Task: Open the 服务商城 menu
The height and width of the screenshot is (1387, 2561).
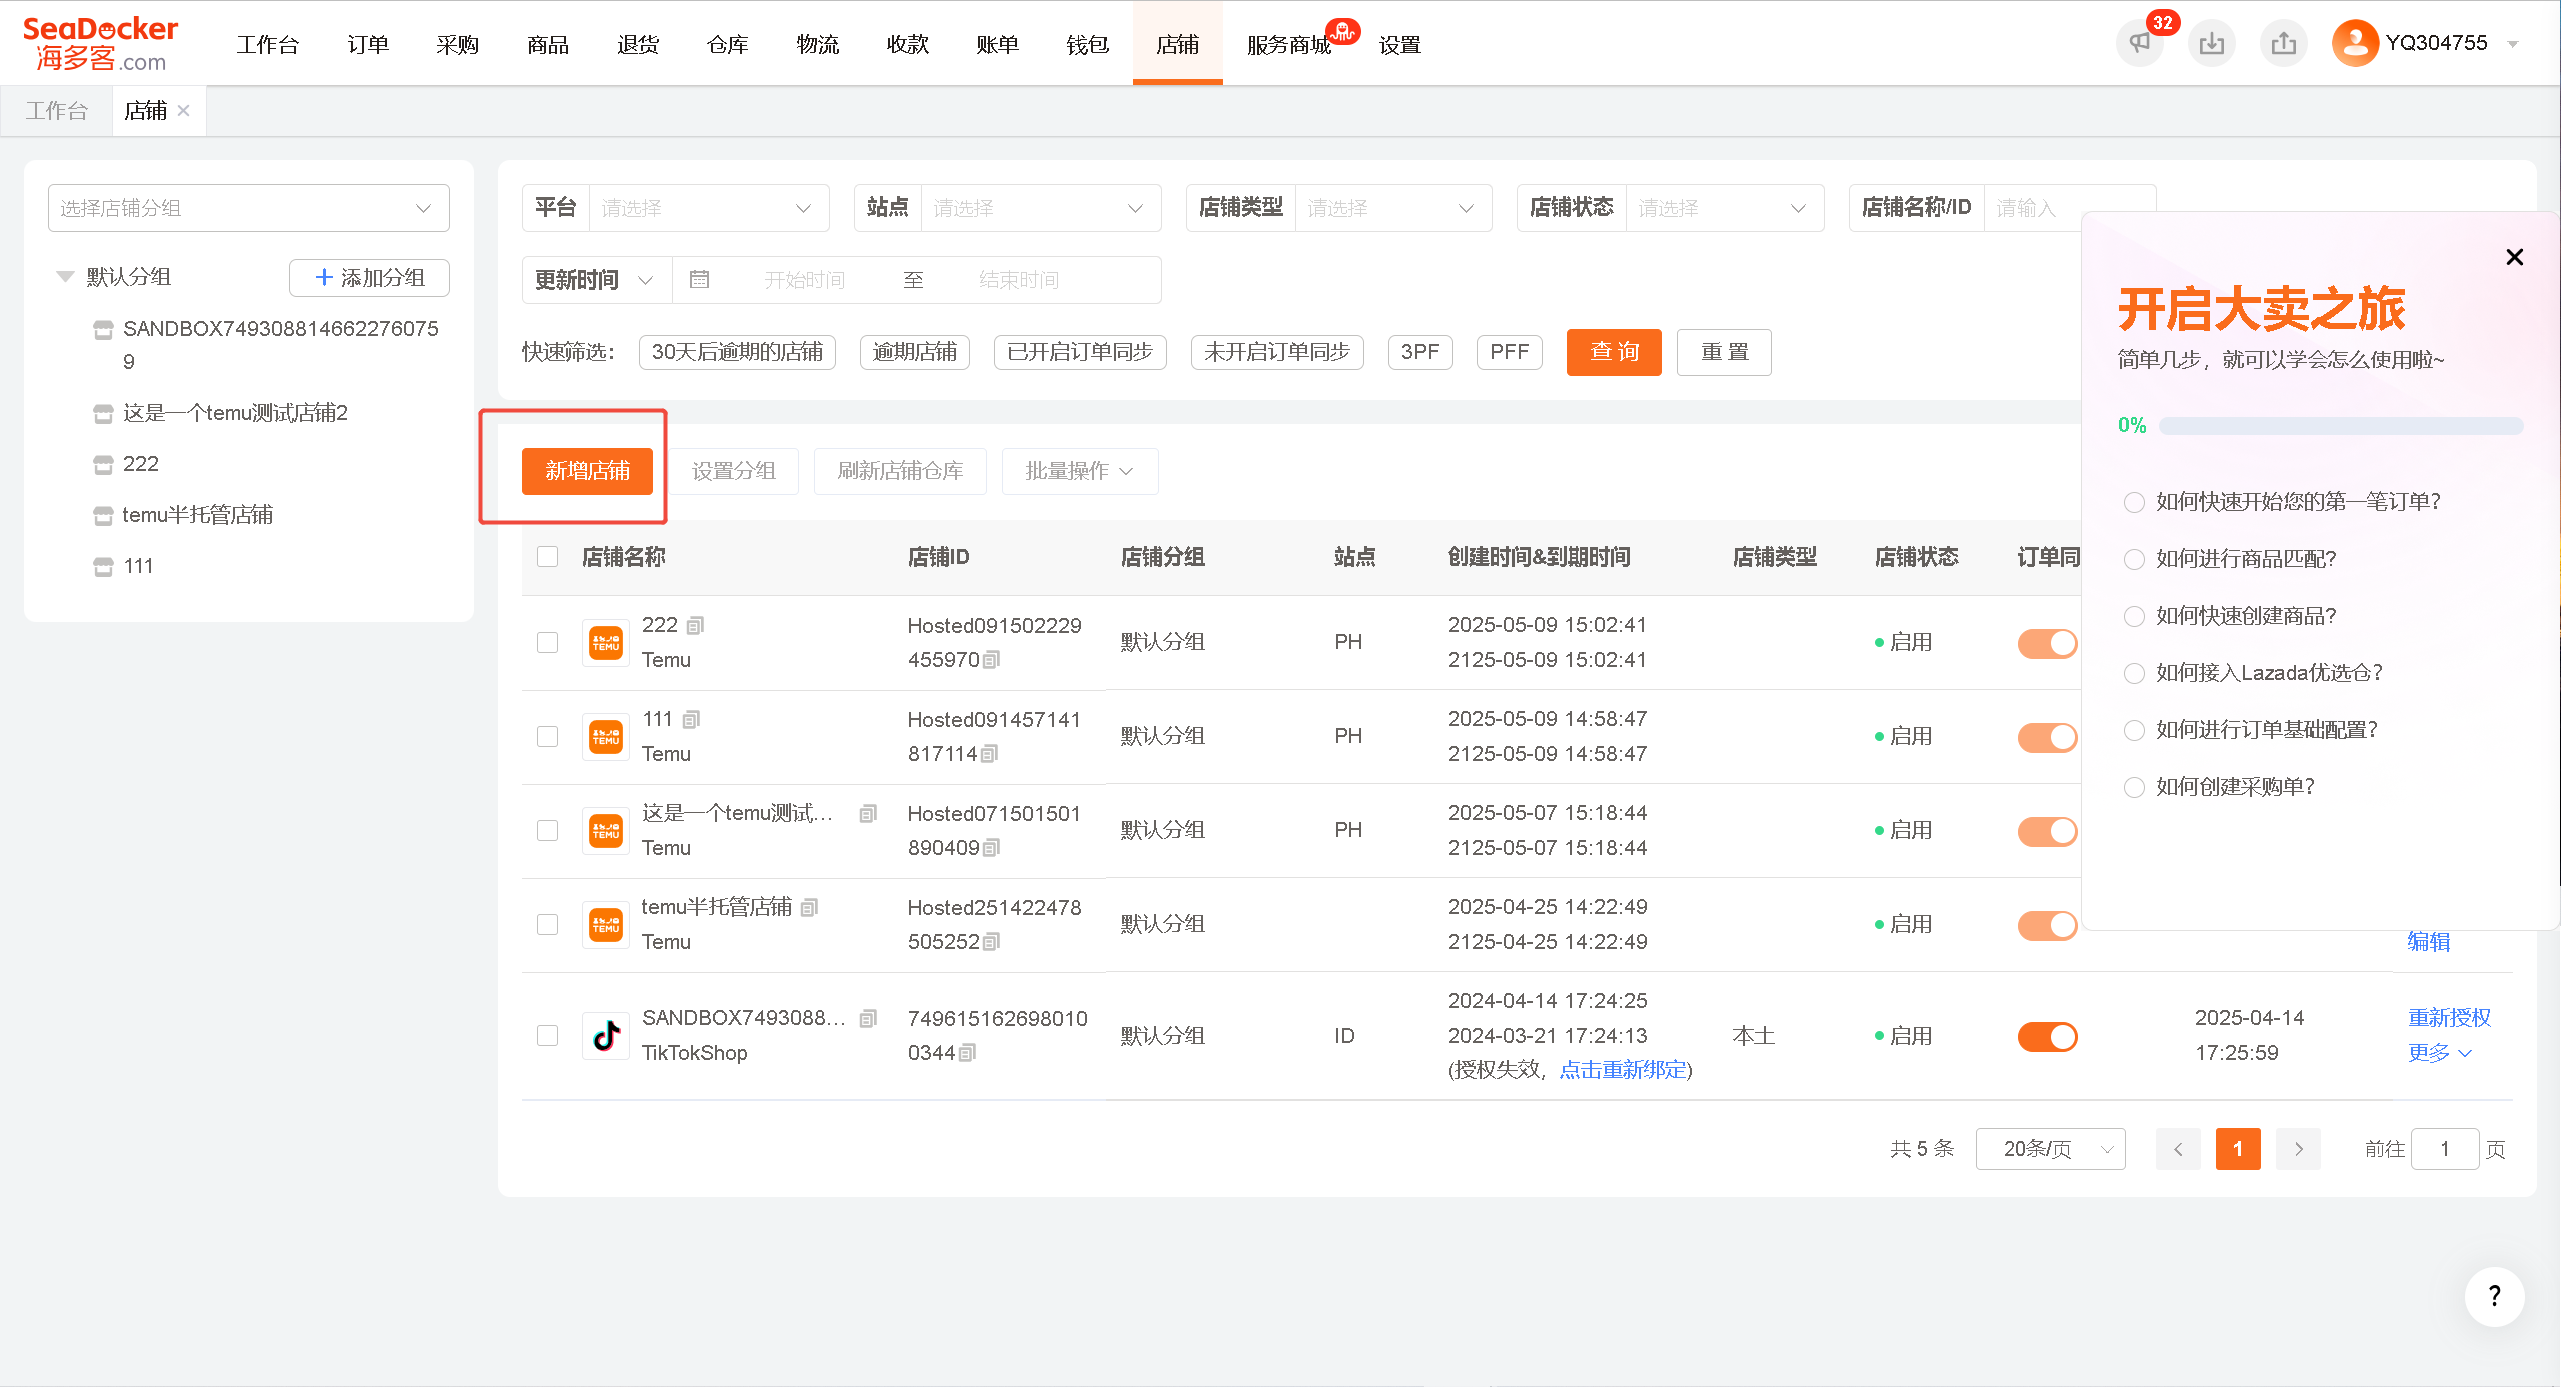Action: click(1289, 45)
